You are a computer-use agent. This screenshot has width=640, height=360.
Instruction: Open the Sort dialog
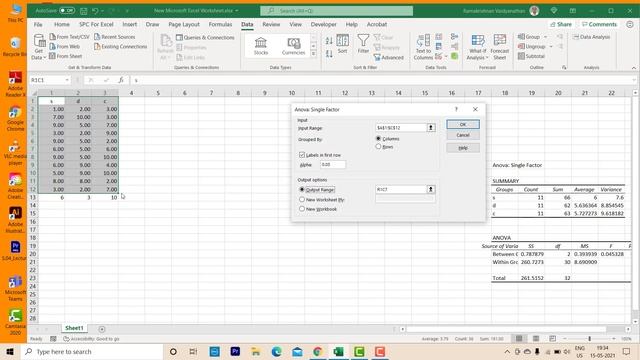point(342,44)
